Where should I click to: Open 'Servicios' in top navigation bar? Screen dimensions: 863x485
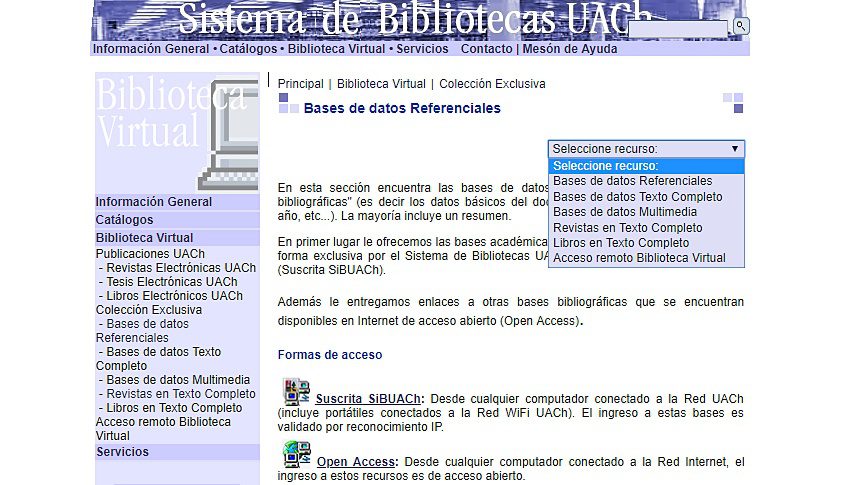tap(422, 49)
